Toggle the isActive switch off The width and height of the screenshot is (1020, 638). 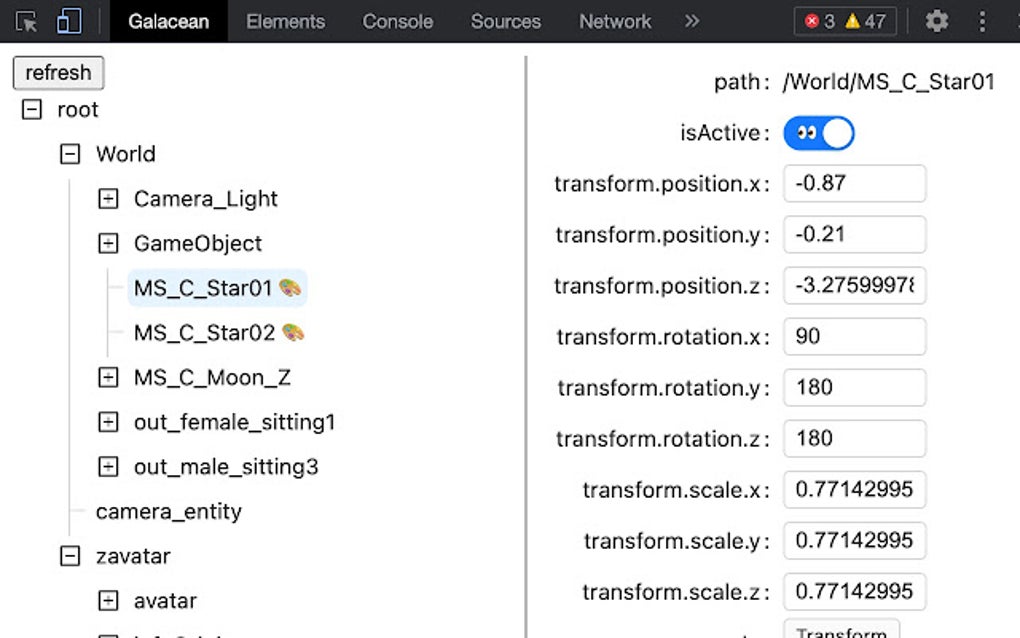coord(819,133)
